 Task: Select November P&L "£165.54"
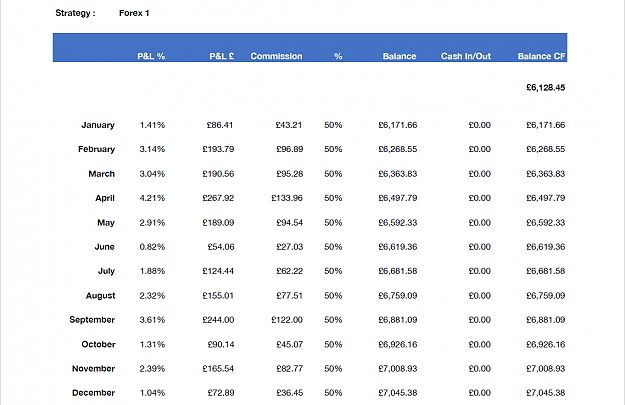[218, 369]
